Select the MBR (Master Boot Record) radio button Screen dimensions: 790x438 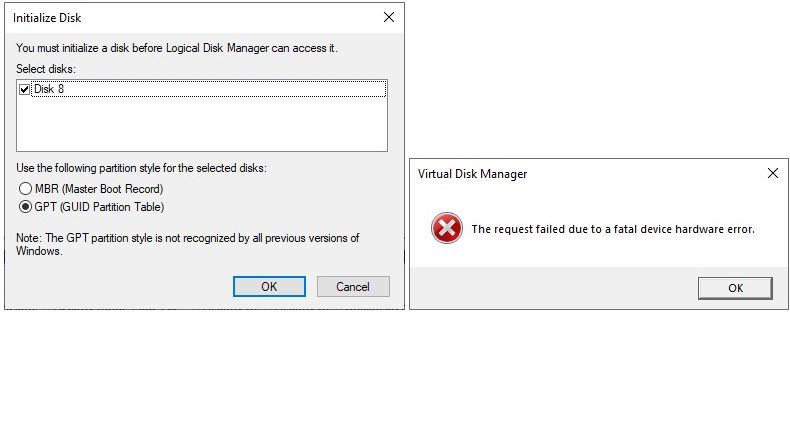point(25,189)
